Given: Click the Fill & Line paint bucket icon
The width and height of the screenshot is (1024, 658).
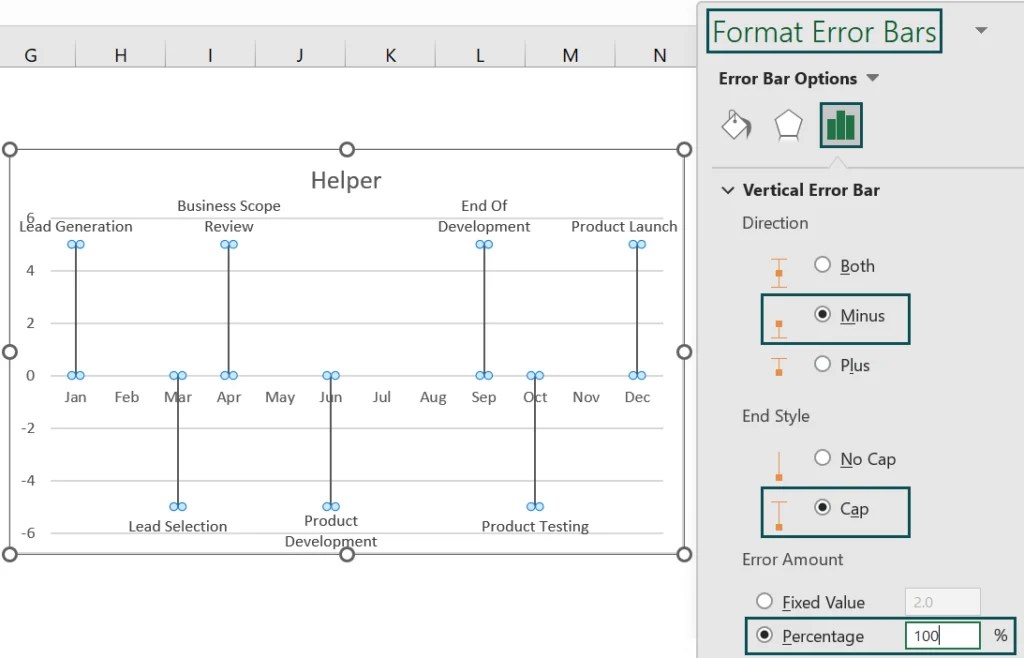Looking at the screenshot, I should (737, 125).
